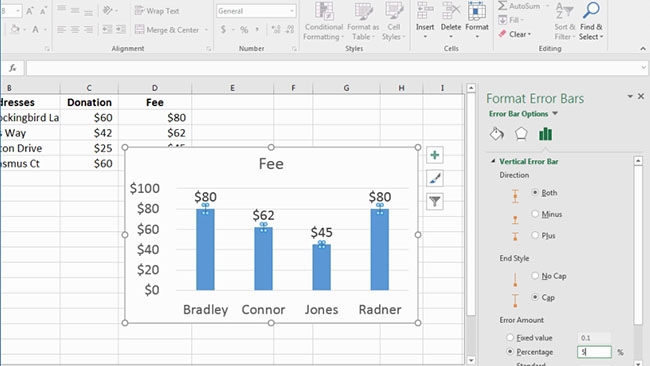Viewport: 650px width, 366px height.
Task: Select Percentage error amount
Action: (510, 351)
